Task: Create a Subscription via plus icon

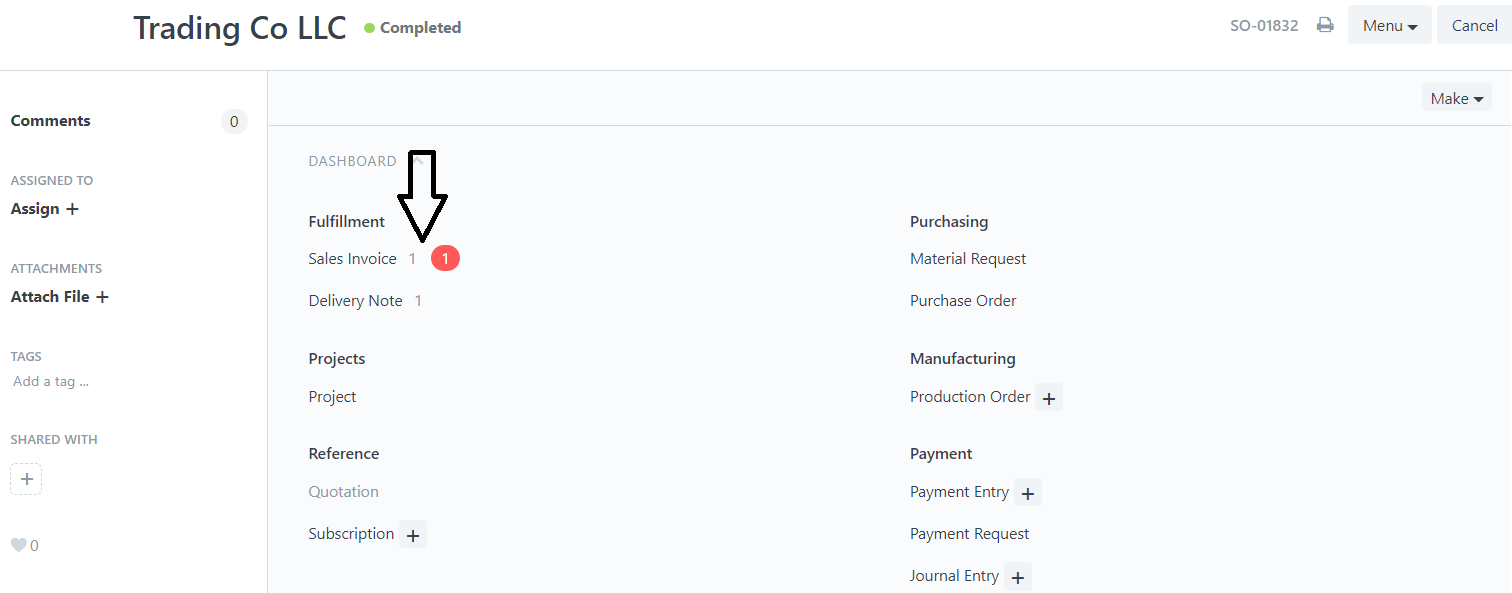Action: [413, 535]
